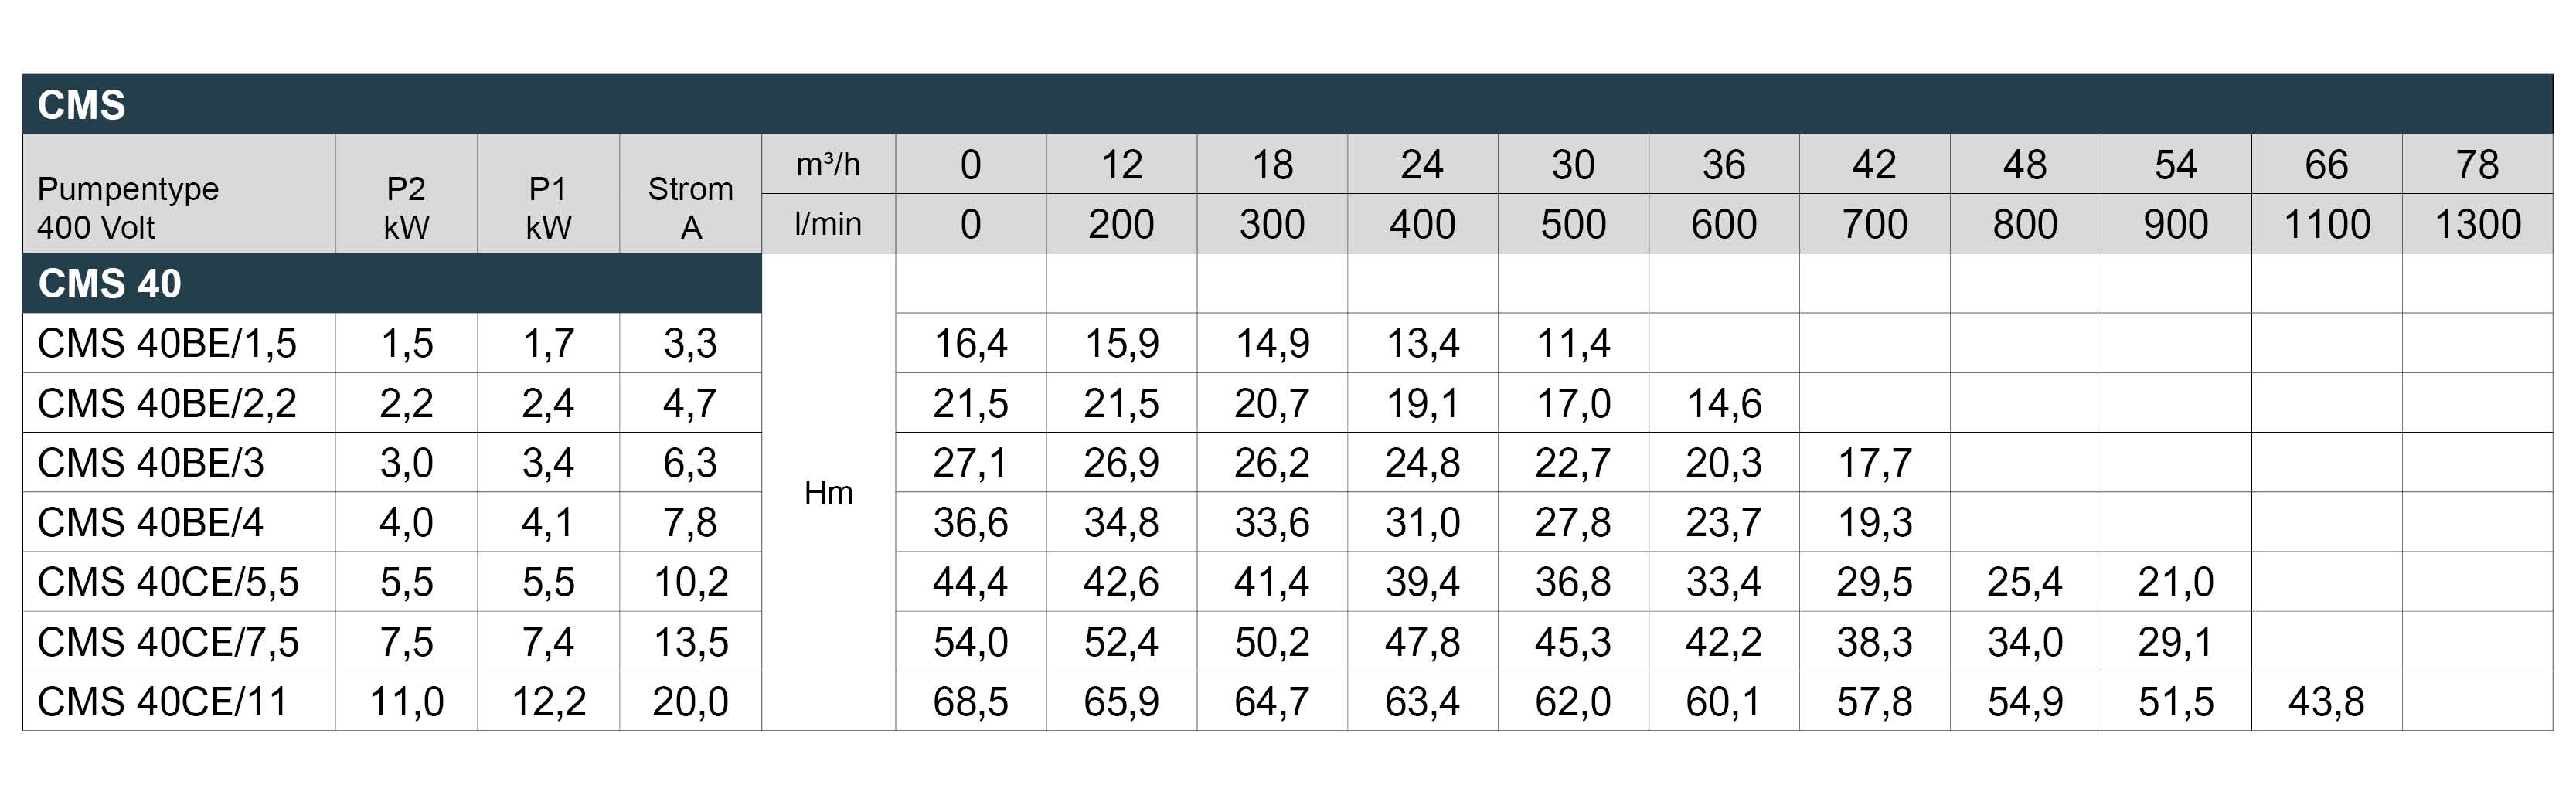Select the CMS 40BE/4 pump entry
Screen dimensions: 2576x805
click(x=150, y=522)
